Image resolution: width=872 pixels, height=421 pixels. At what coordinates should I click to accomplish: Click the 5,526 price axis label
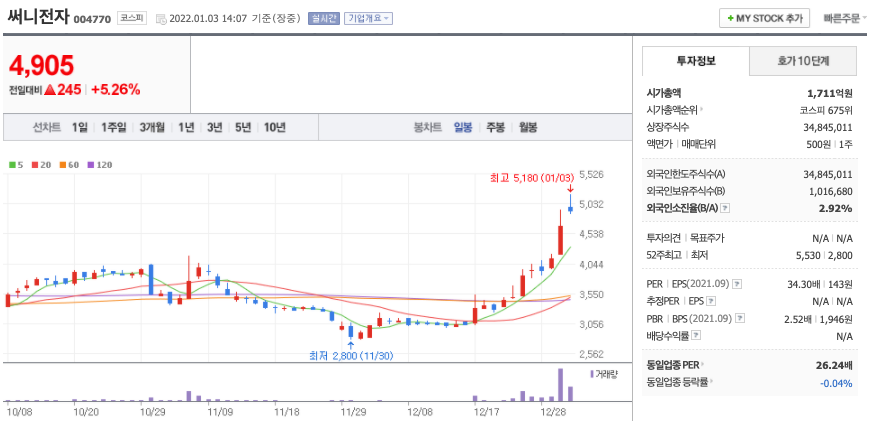591,175
